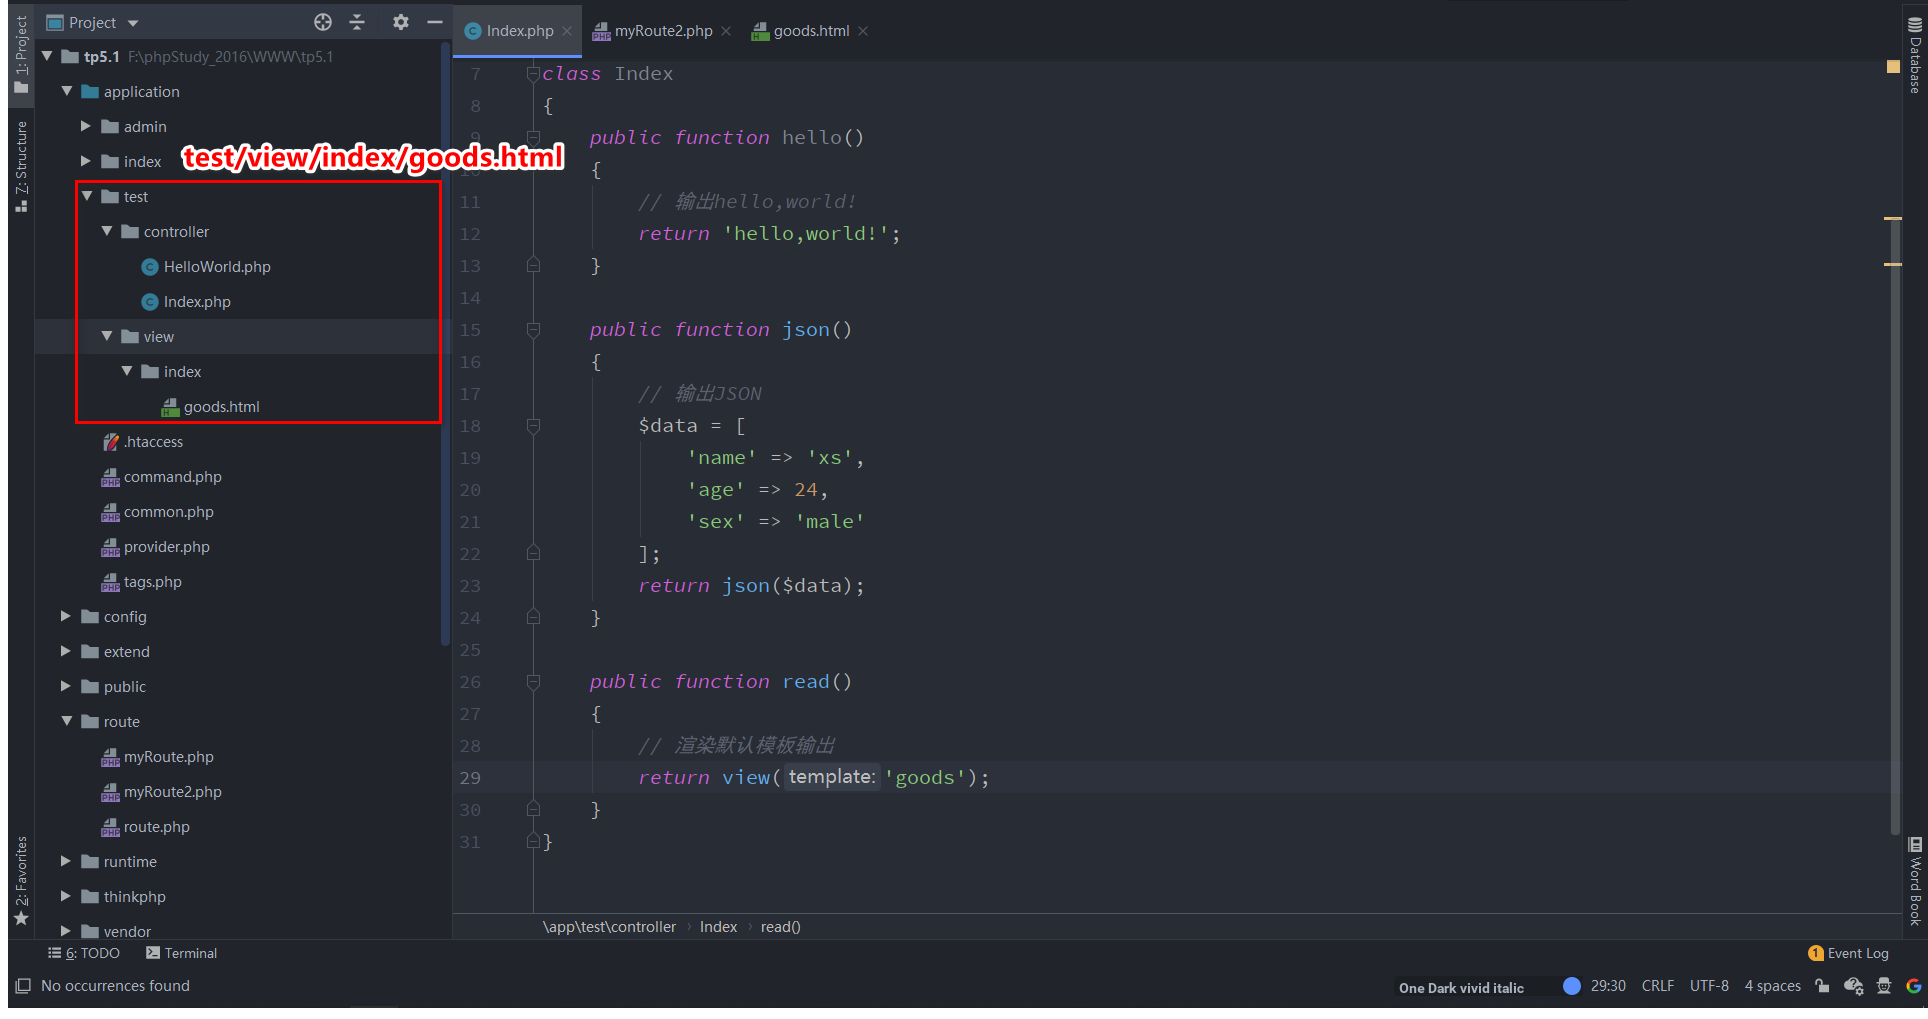This screenshot has height=1019, width=1928.
Task: Fold the json() function at line 15
Action: pyautogui.click(x=533, y=329)
